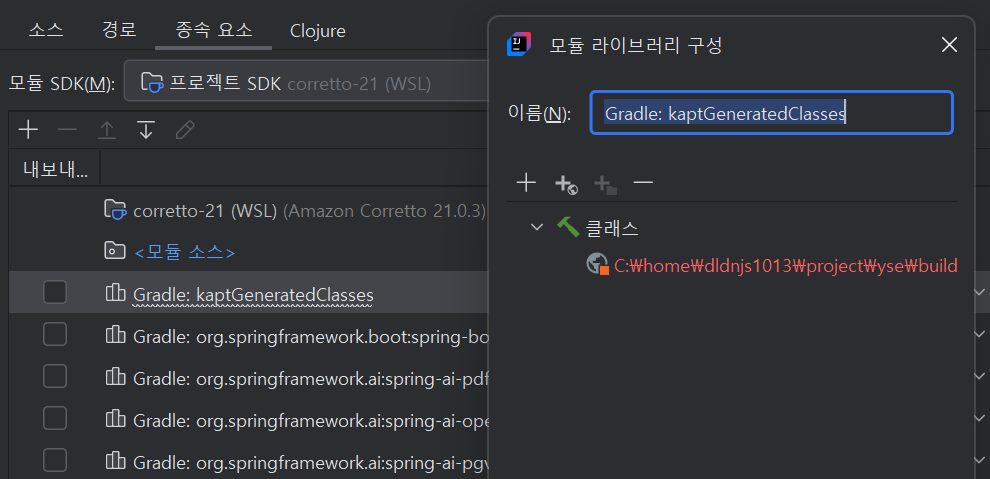
Task: Switch to the 소스 tab
Action: (46, 30)
